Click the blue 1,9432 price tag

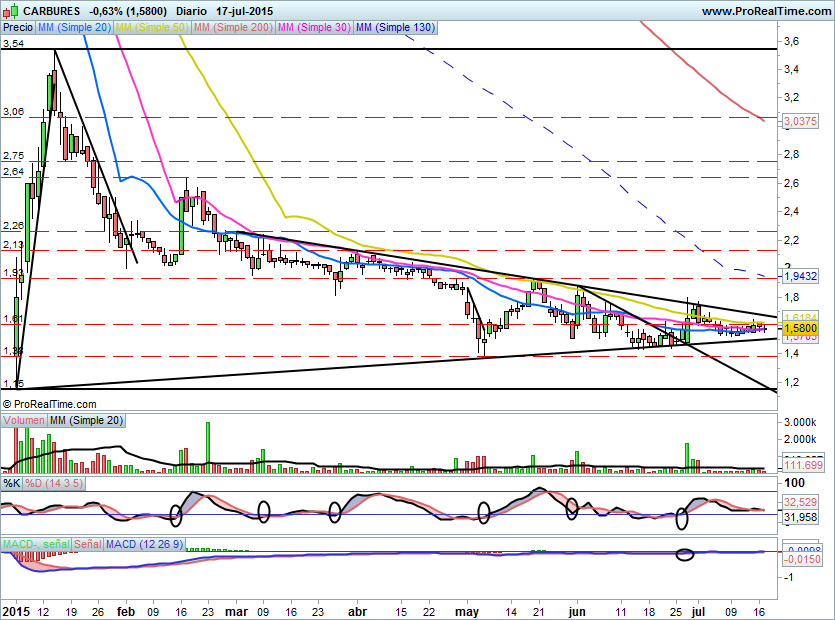click(x=800, y=275)
